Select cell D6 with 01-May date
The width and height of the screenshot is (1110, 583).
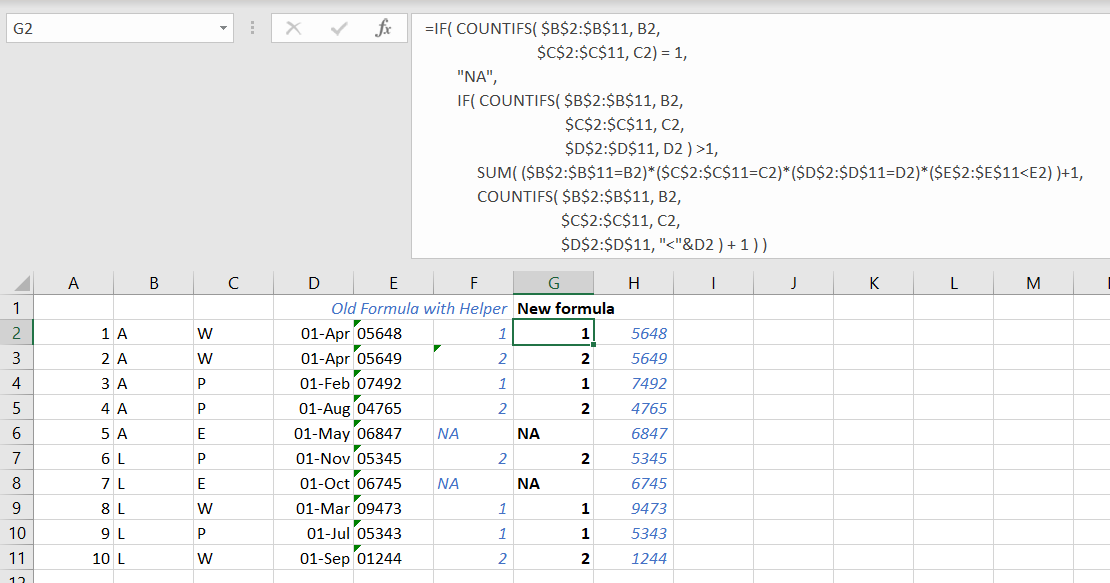coord(314,433)
